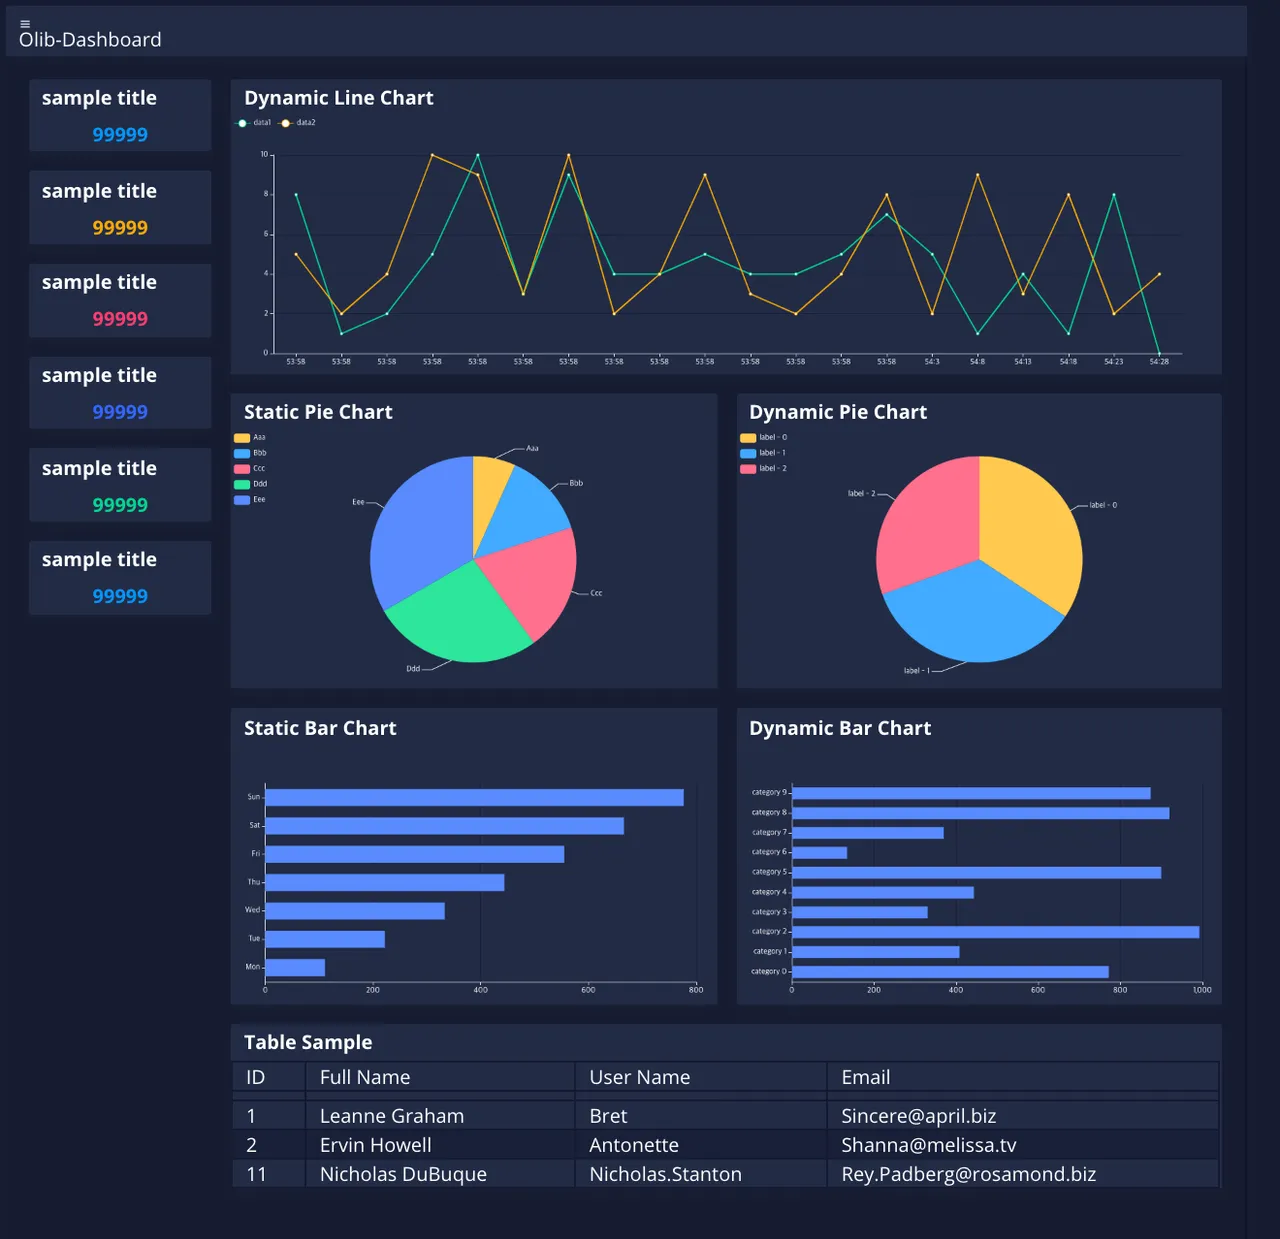Click the Sun bar in Static Bar Chart
The width and height of the screenshot is (1280, 1239).
474,797
